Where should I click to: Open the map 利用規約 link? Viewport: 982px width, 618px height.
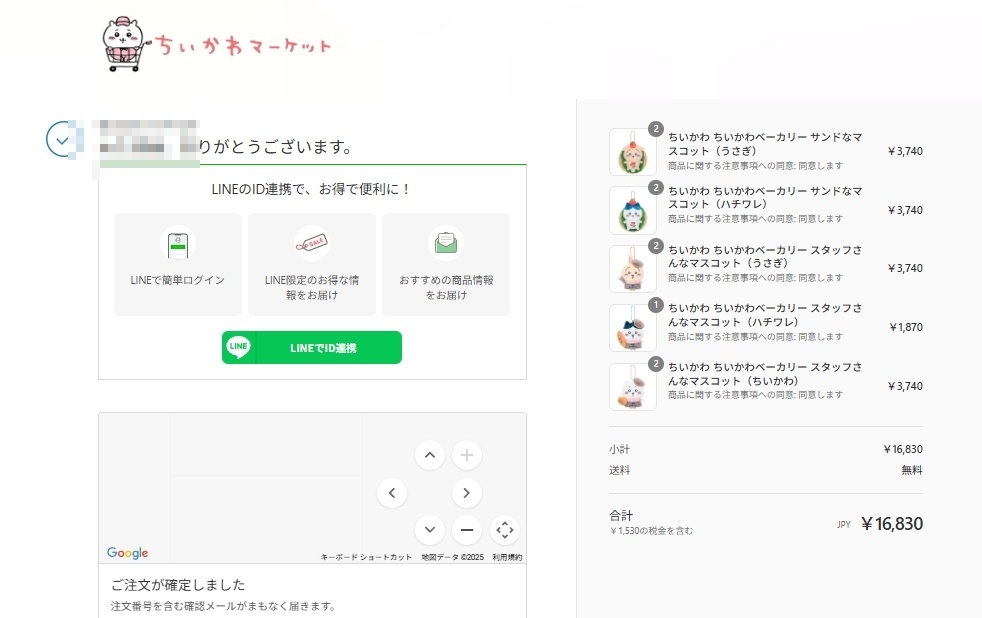point(507,557)
